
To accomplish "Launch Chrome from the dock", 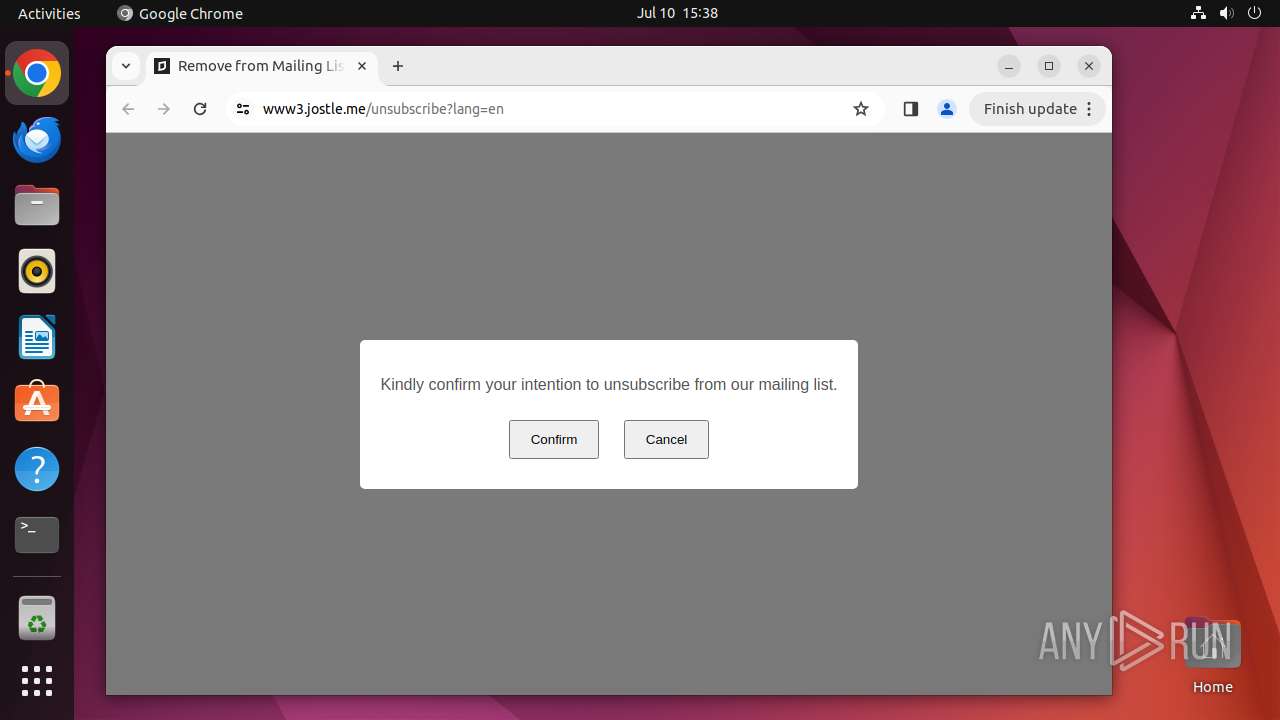I will 37,74.
